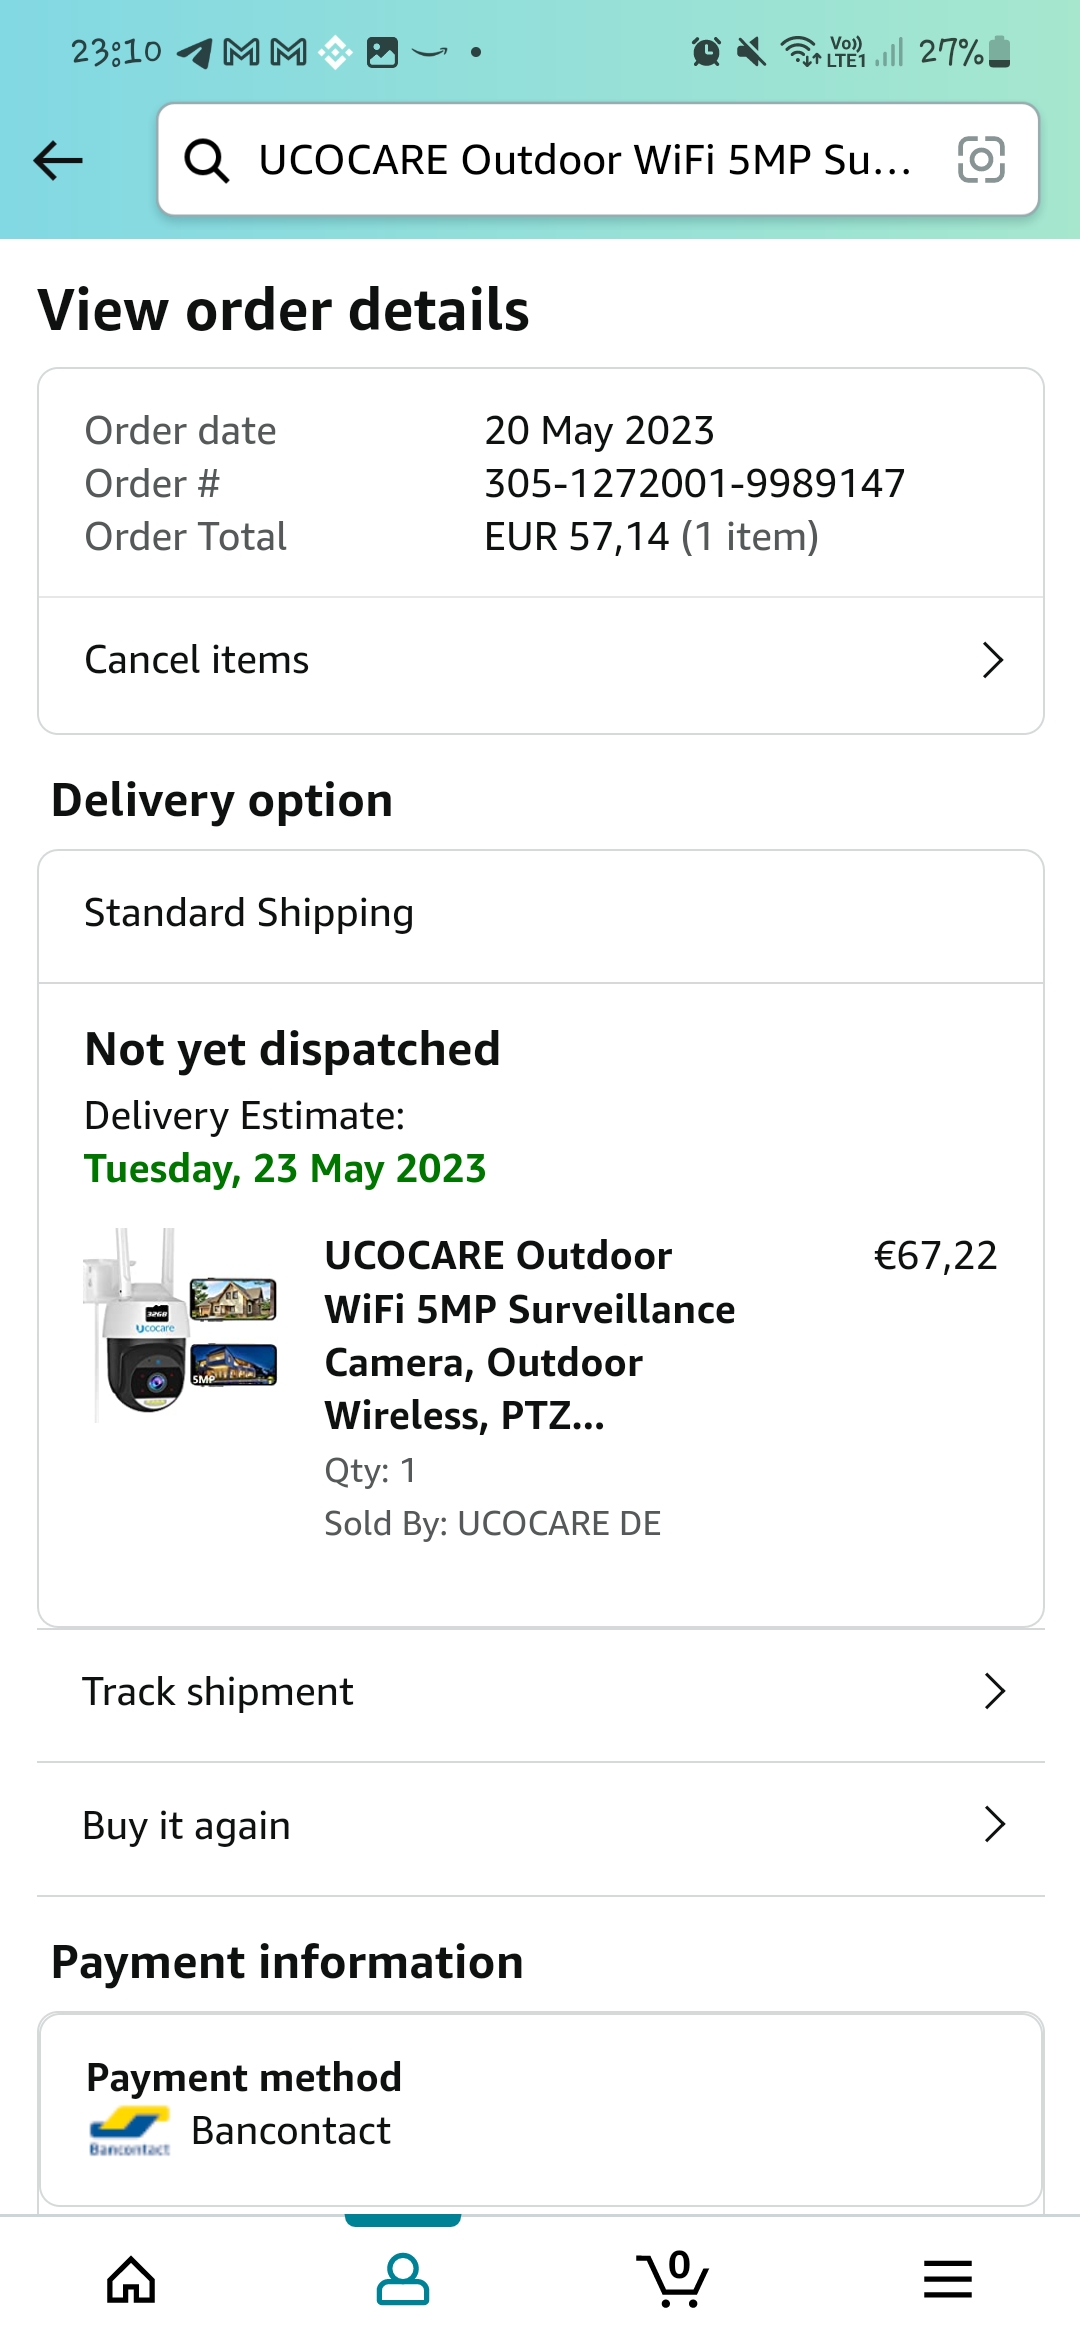Image resolution: width=1080 pixels, height=2340 pixels.
Task: Tap the alarm icon in status bar
Action: [x=706, y=51]
